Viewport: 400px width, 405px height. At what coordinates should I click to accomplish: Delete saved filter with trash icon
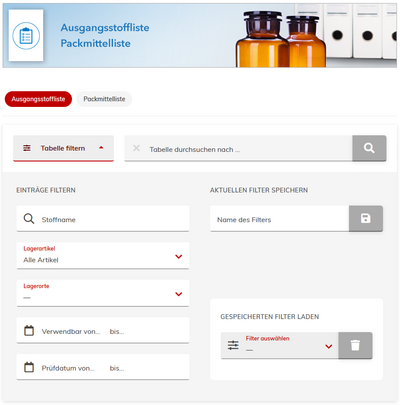(x=355, y=345)
